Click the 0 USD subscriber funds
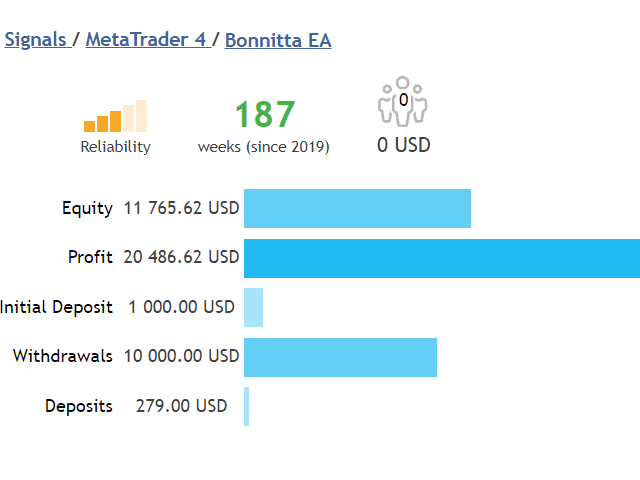Screen dimensions: 640x480 tap(403, 145)
